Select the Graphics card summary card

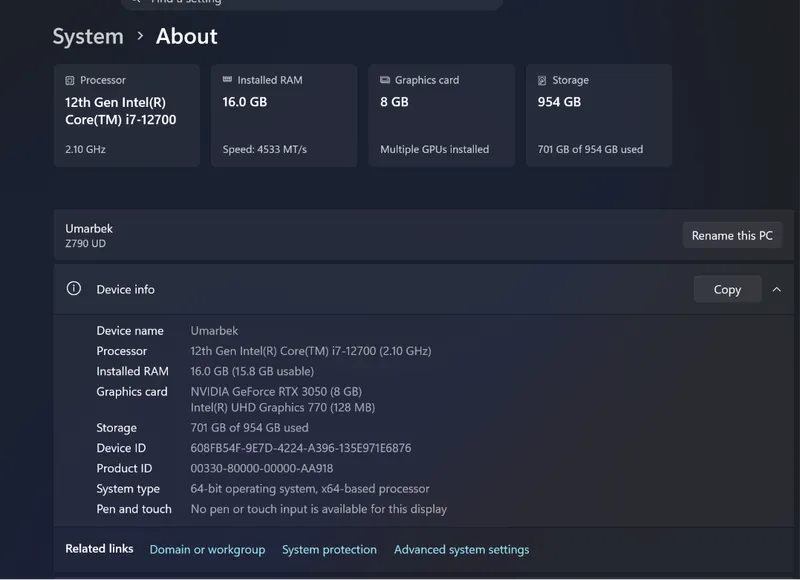(441, 115)
